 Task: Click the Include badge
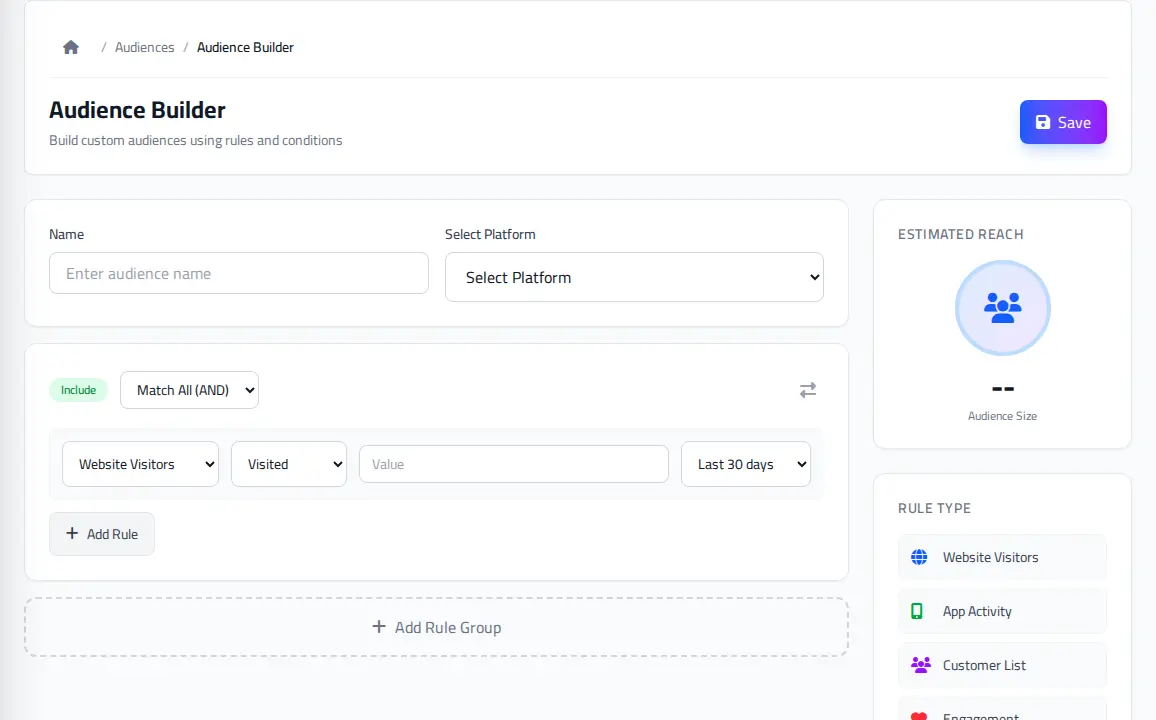click(x=78, y=390)
